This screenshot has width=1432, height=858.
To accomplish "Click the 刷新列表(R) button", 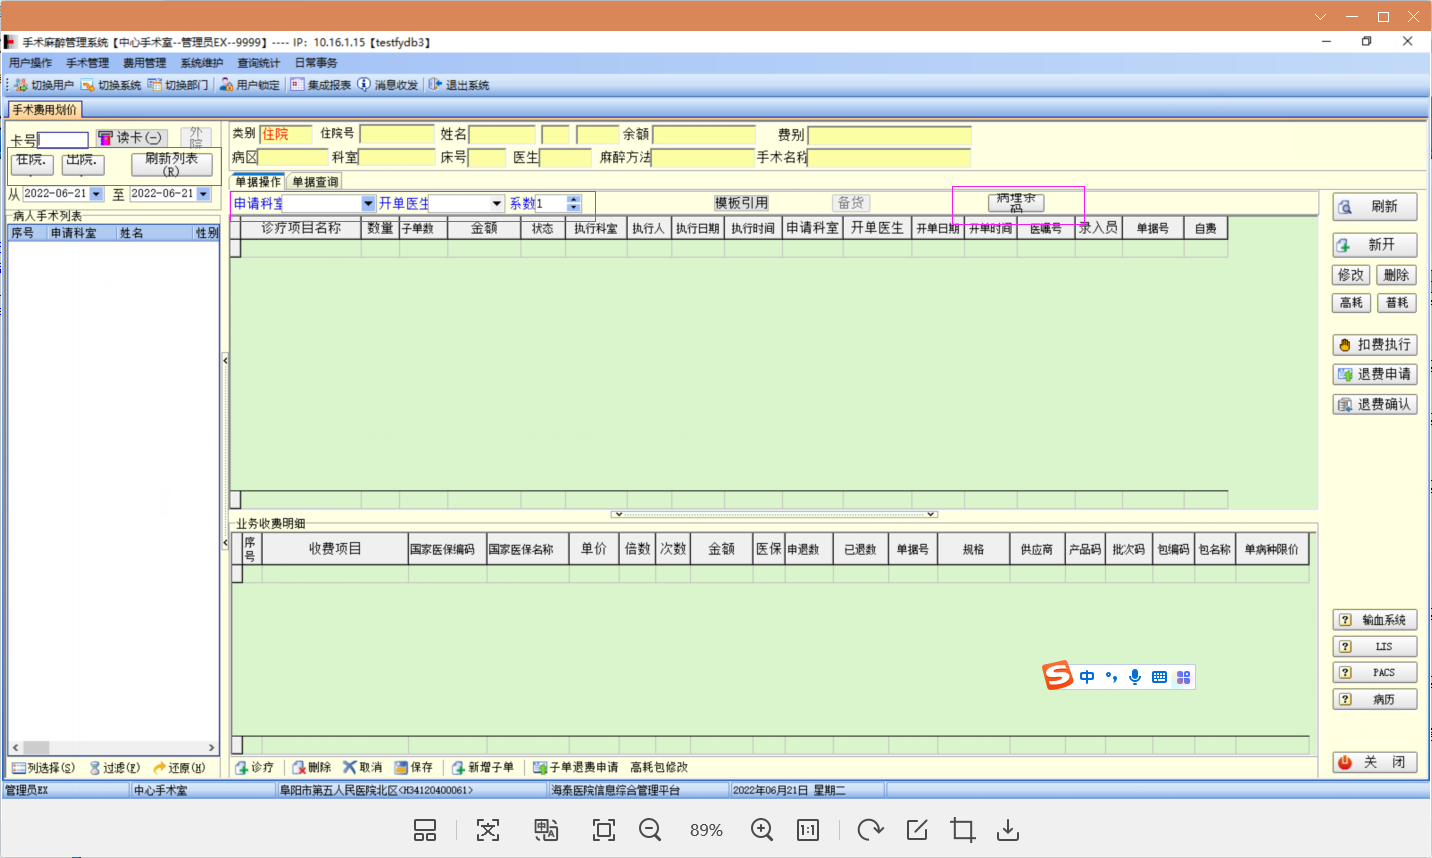I will [x=172, y=164].
